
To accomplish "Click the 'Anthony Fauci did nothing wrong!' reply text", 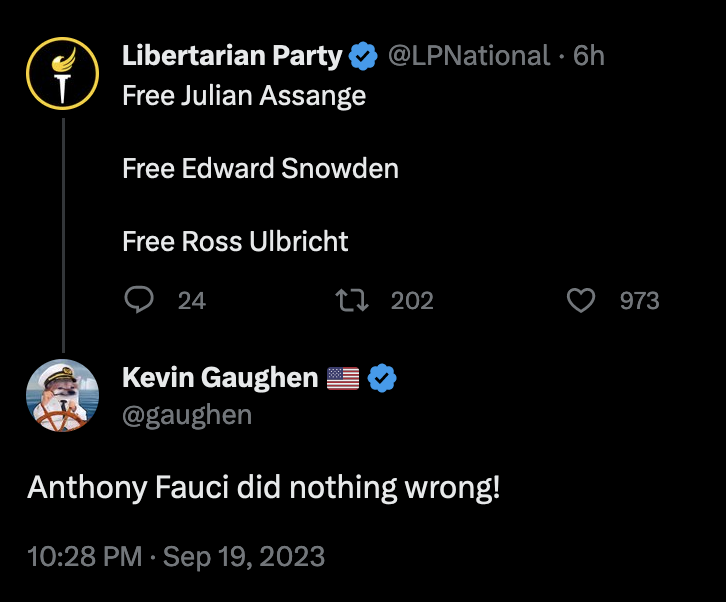I will point(263,488).
